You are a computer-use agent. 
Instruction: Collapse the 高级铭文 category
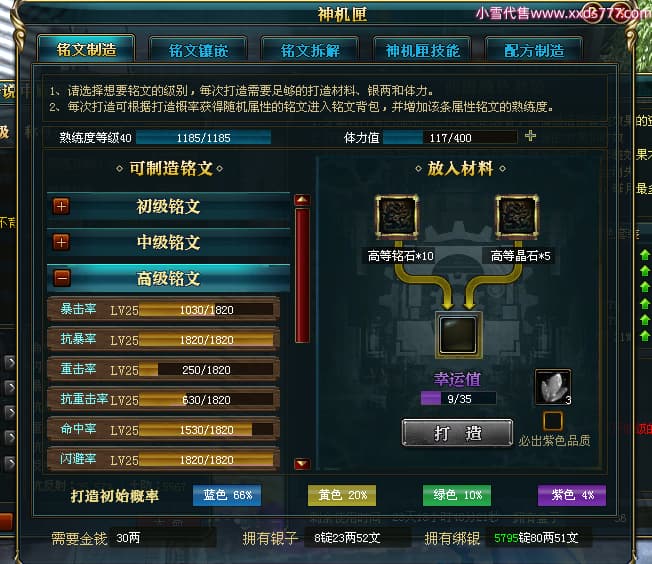pyautogui.click(x=62, y=278)
